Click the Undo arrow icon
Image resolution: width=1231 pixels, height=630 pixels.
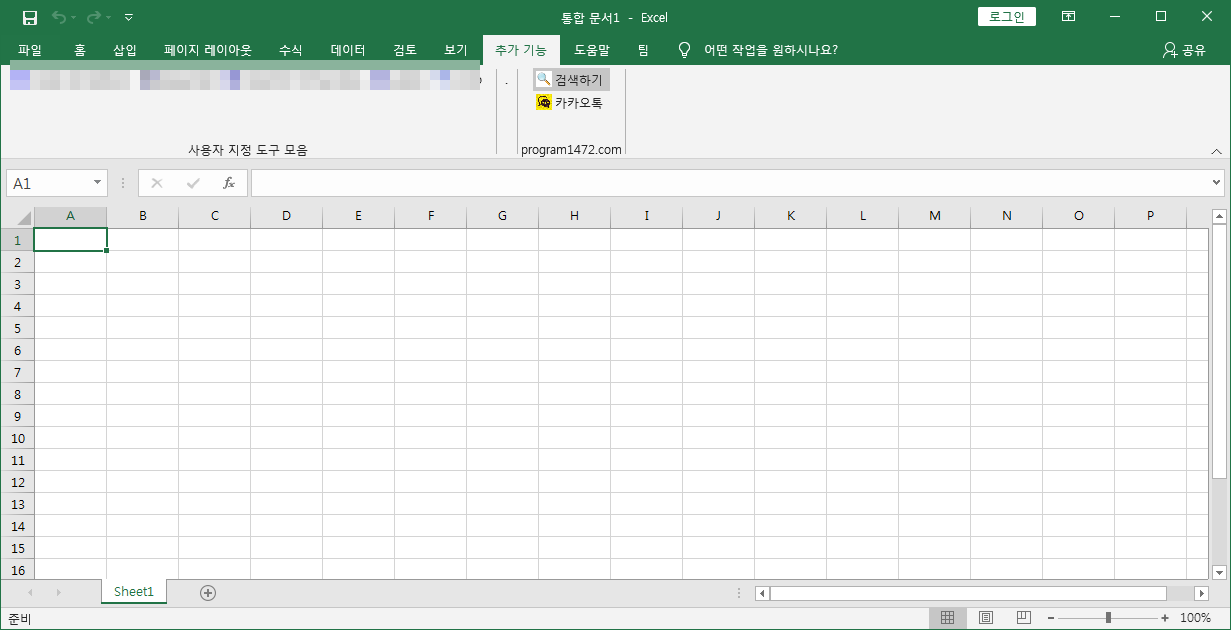point(59,17)
